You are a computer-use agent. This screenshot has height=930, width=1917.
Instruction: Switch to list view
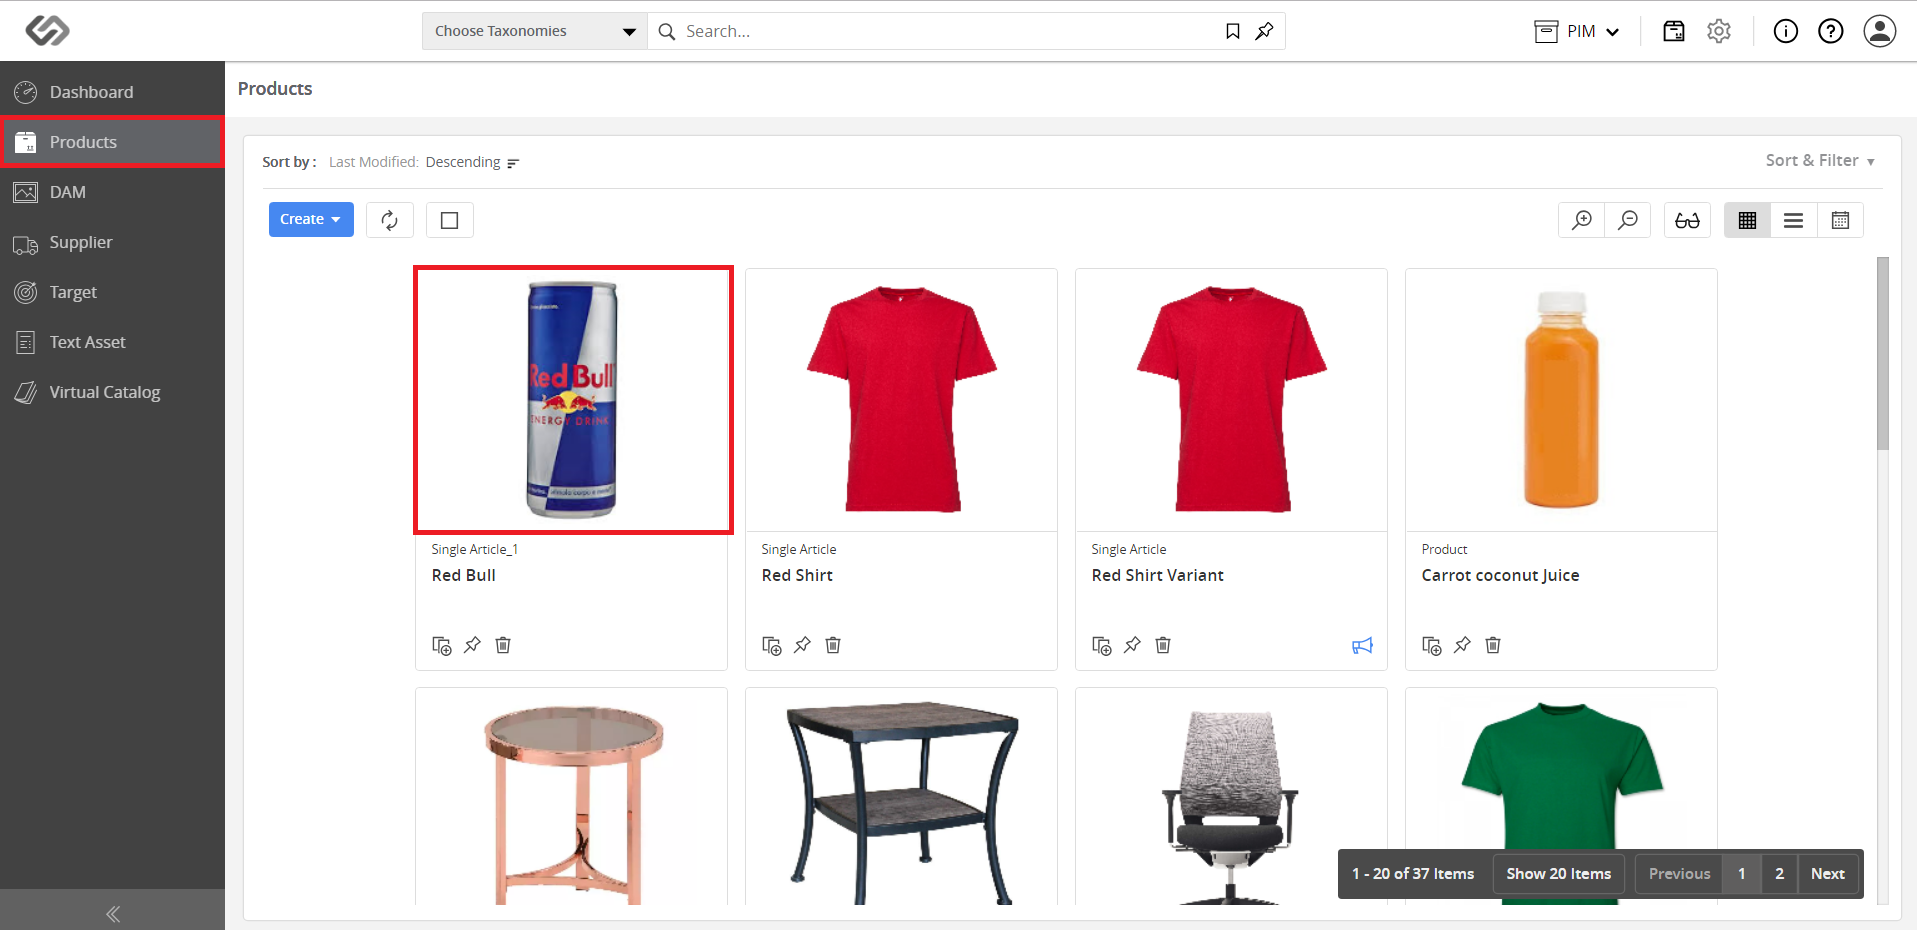(1794, 220)
